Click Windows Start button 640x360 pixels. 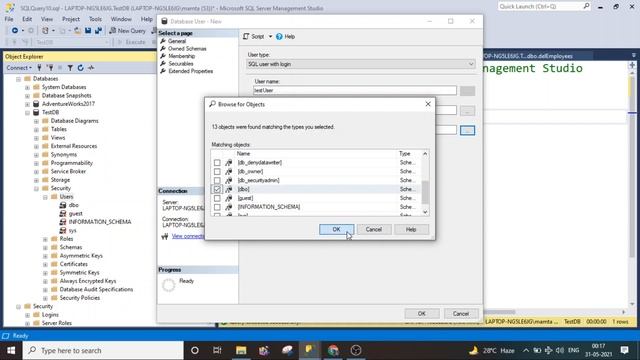(x=11, y=350)
